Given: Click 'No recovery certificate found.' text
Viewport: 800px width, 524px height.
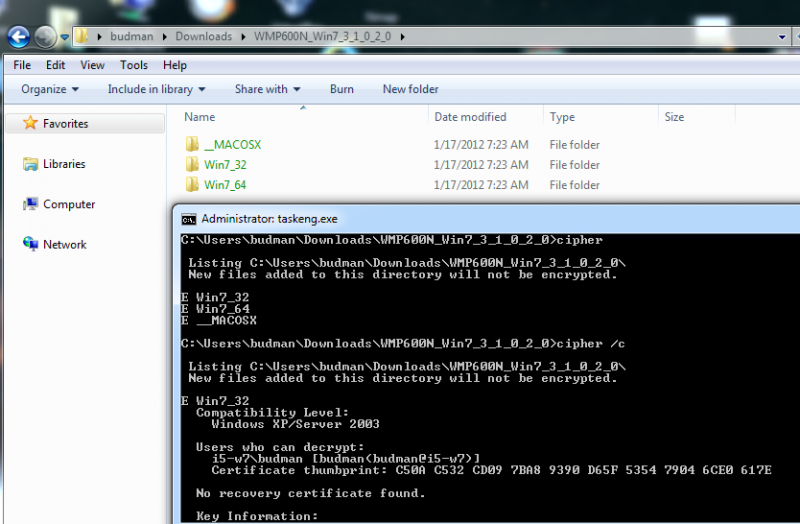Looking at the screenshot, I should [x=310, y=493].
